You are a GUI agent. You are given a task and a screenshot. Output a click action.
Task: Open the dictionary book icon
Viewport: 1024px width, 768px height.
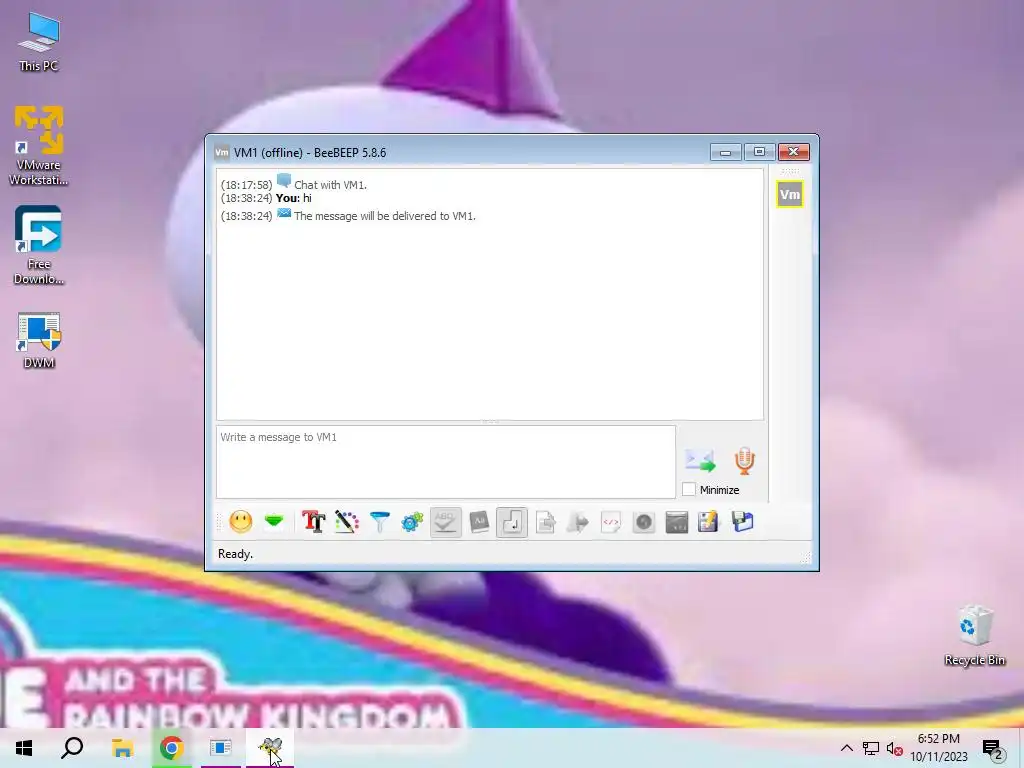coord(479,522)
